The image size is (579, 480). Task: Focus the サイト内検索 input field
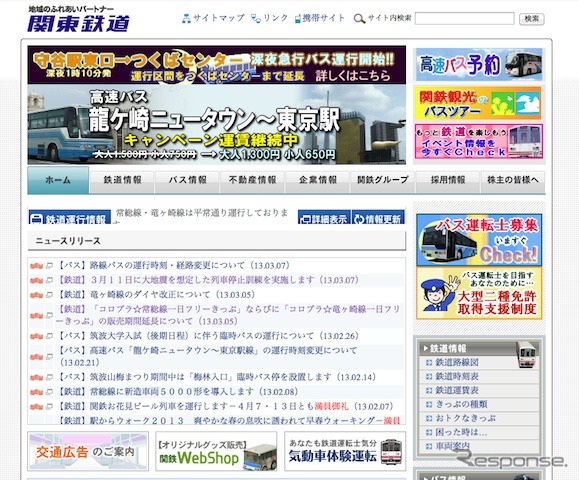click(465, 18)
